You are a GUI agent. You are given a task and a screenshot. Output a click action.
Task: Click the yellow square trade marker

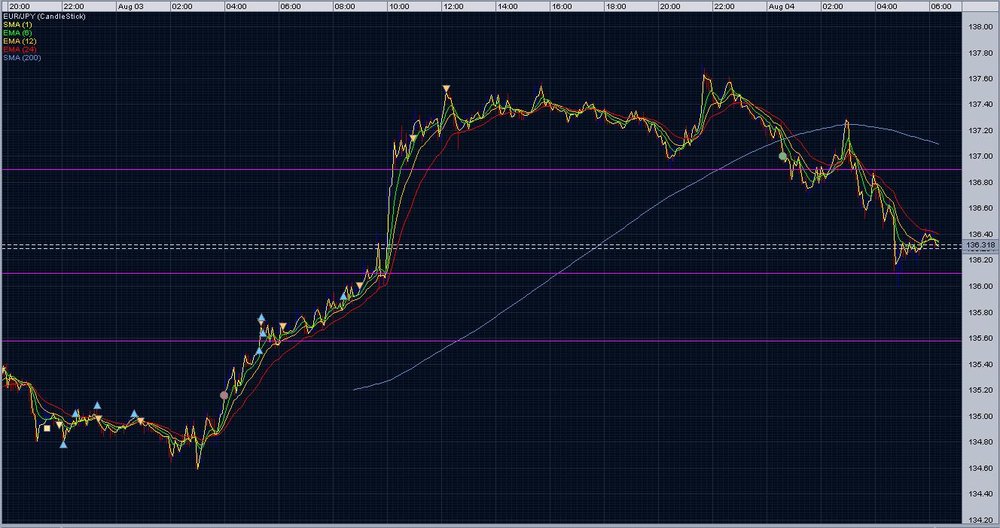click(47, 429)
